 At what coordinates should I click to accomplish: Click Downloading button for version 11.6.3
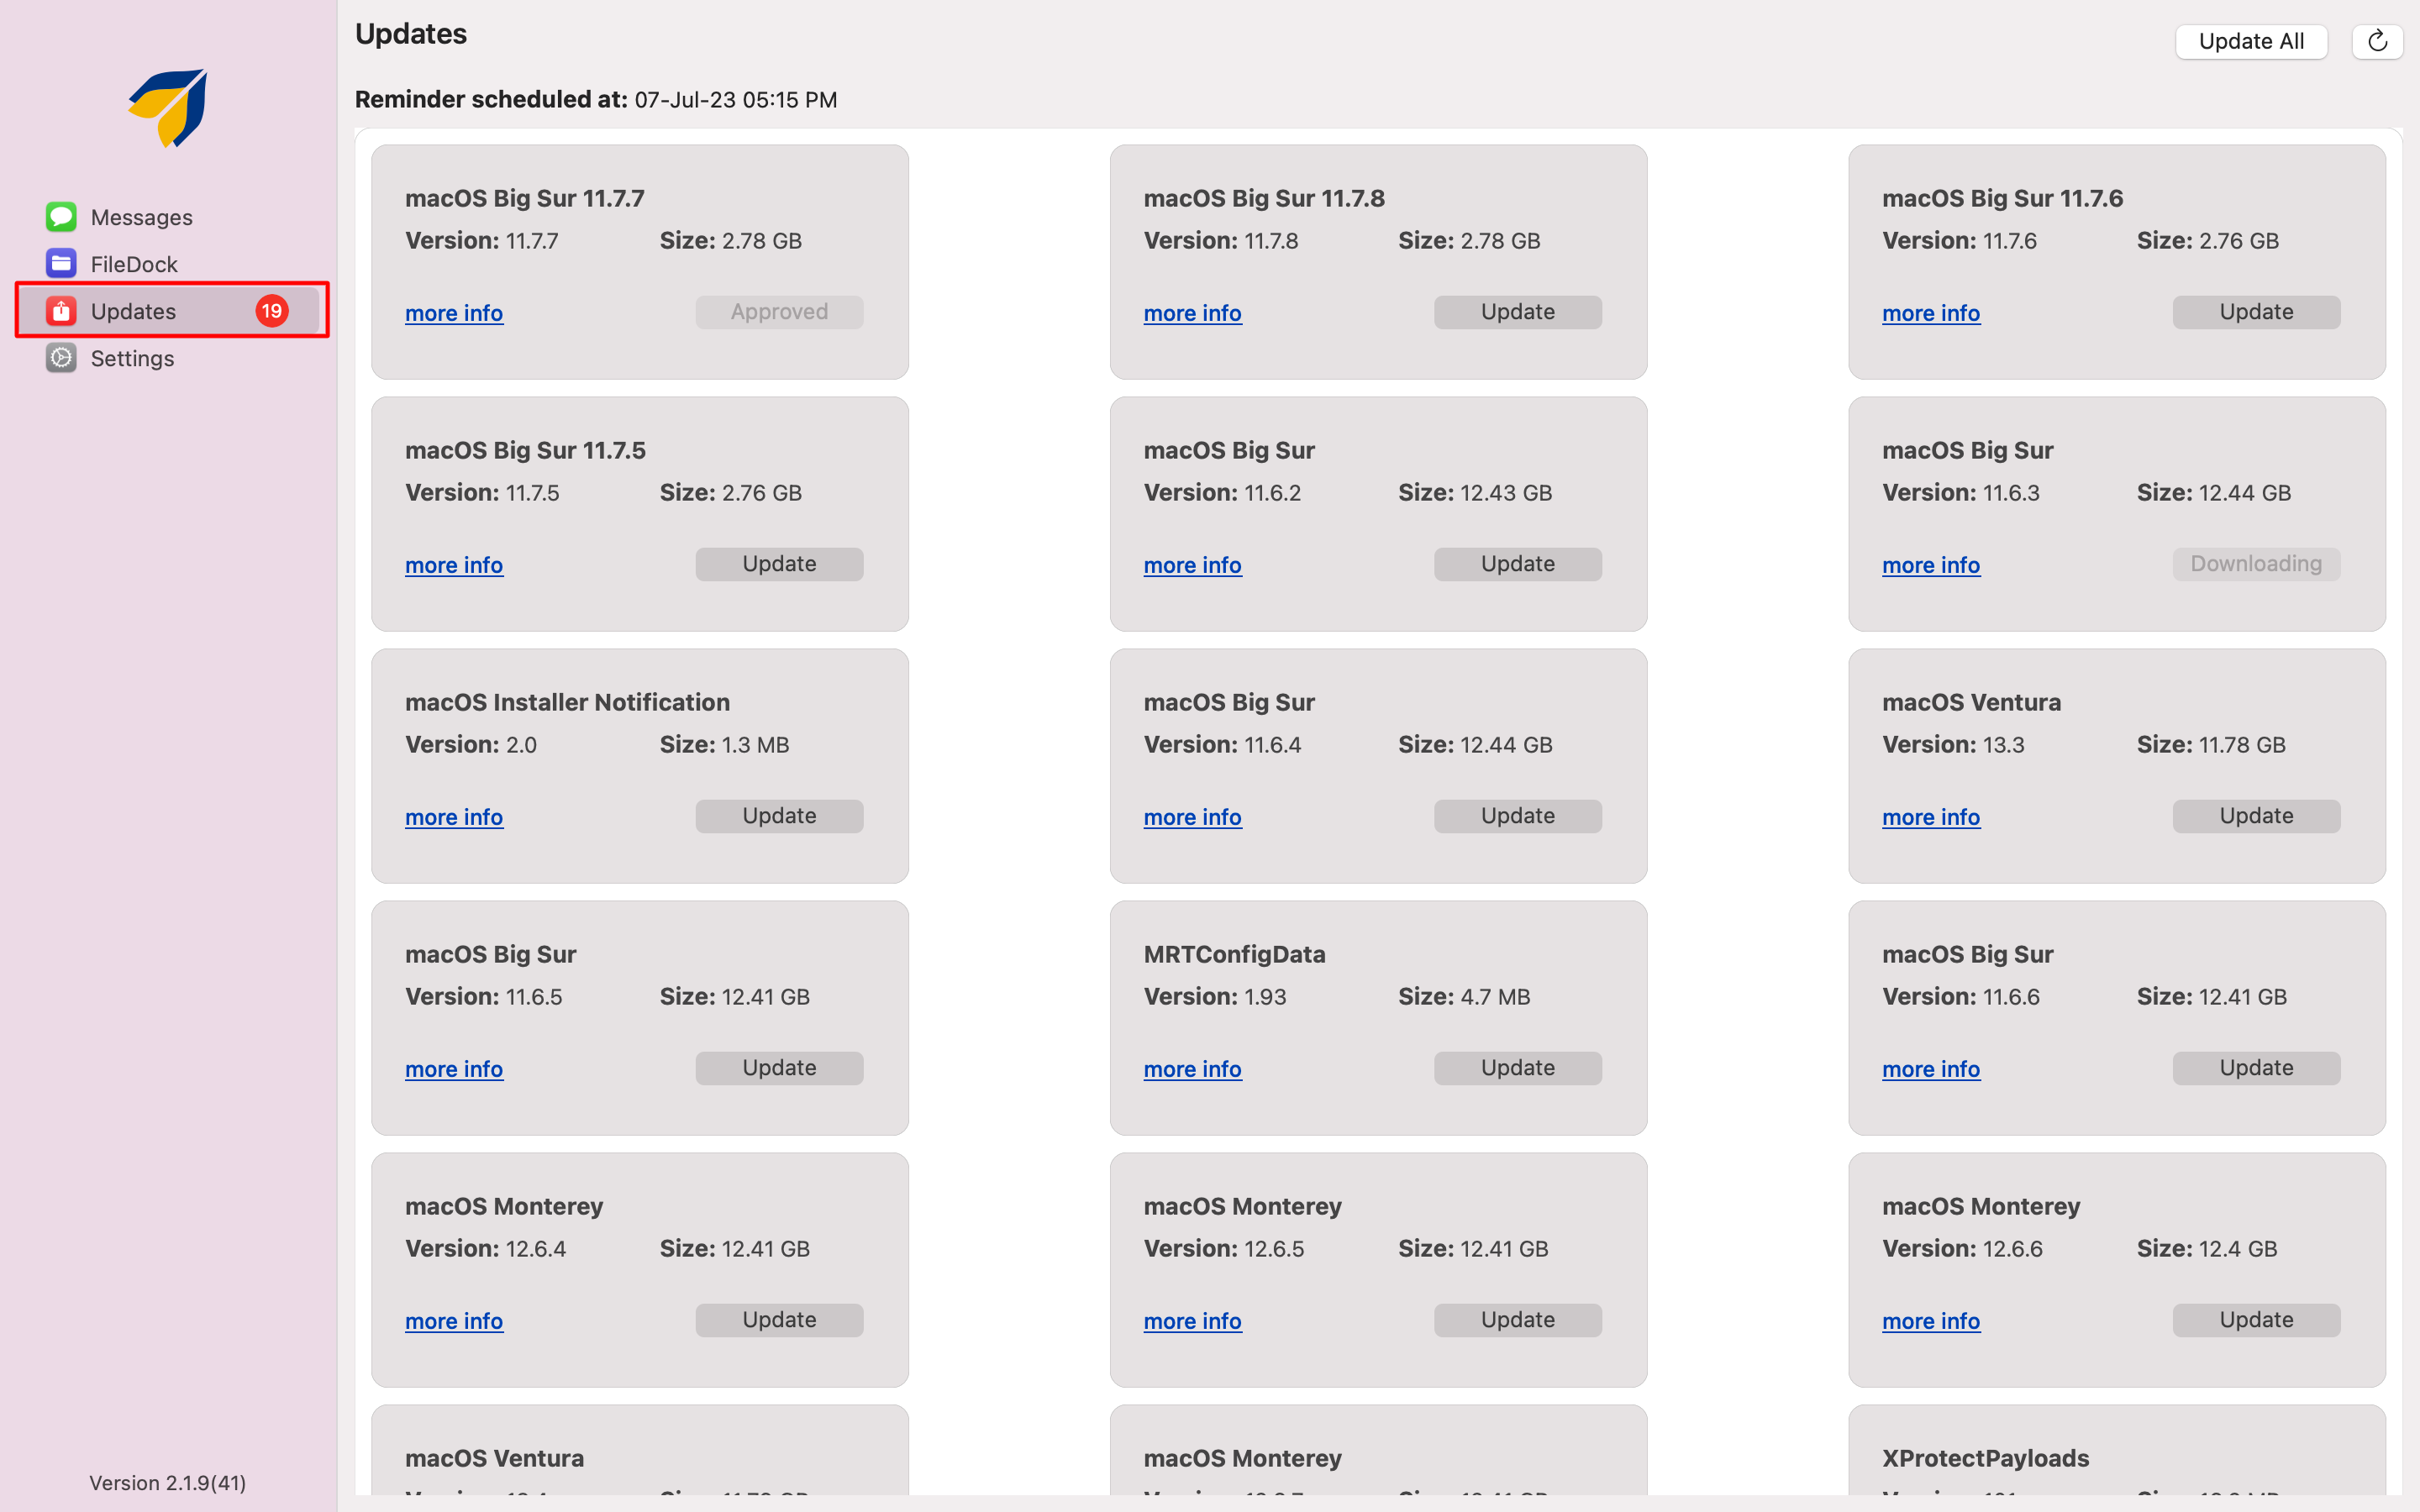click(x=2256, y=564)
